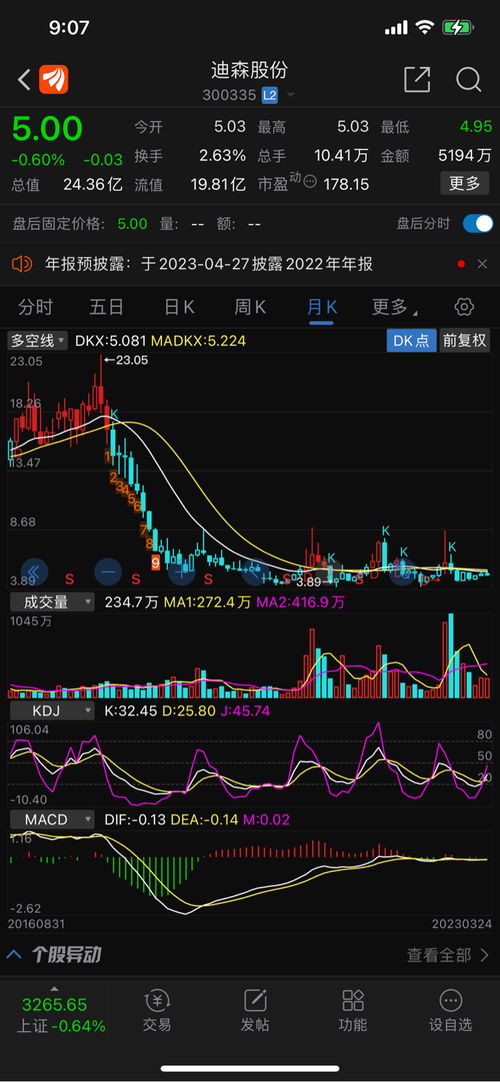This screenshot has height=1082, width=500.
Task: Open chart settings gear icon
Action: point(464,307)
